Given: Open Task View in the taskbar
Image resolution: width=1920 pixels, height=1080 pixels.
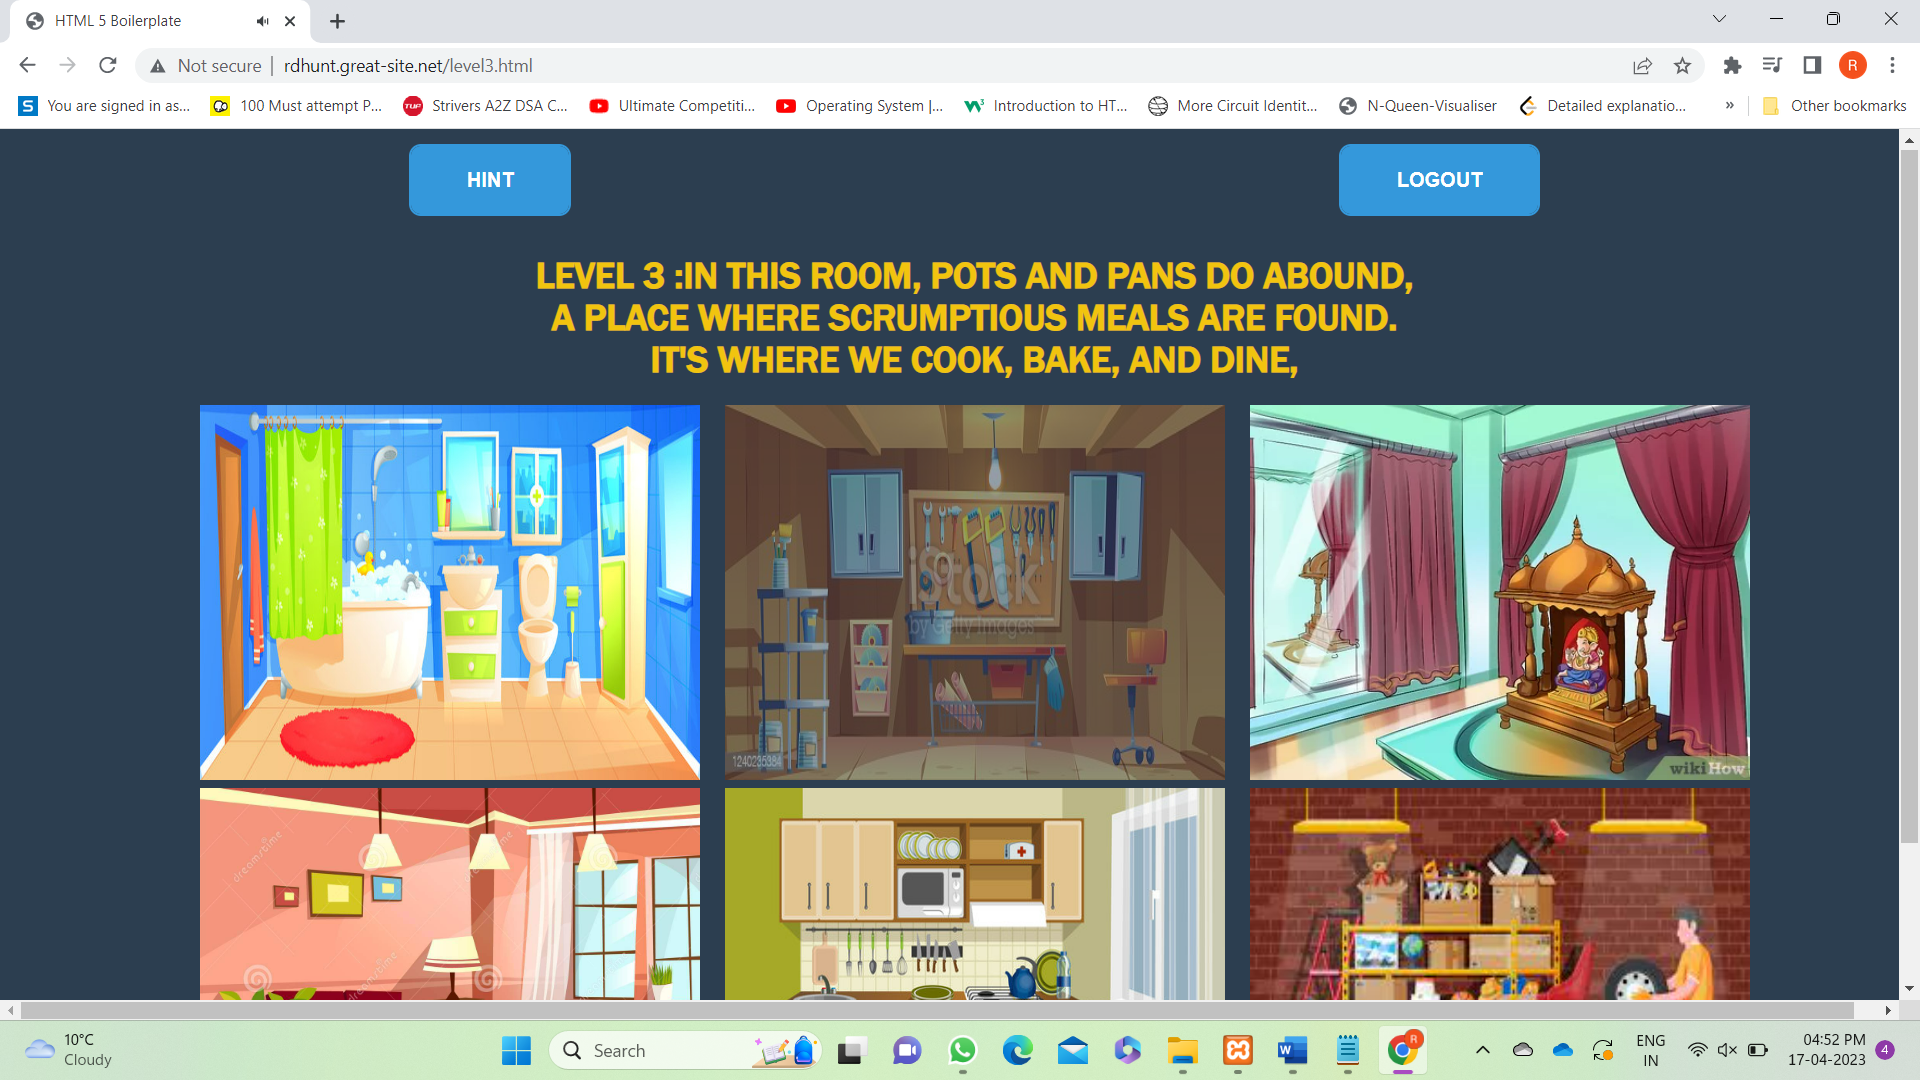Looking at the screenshot, I should pos(850,1051).
